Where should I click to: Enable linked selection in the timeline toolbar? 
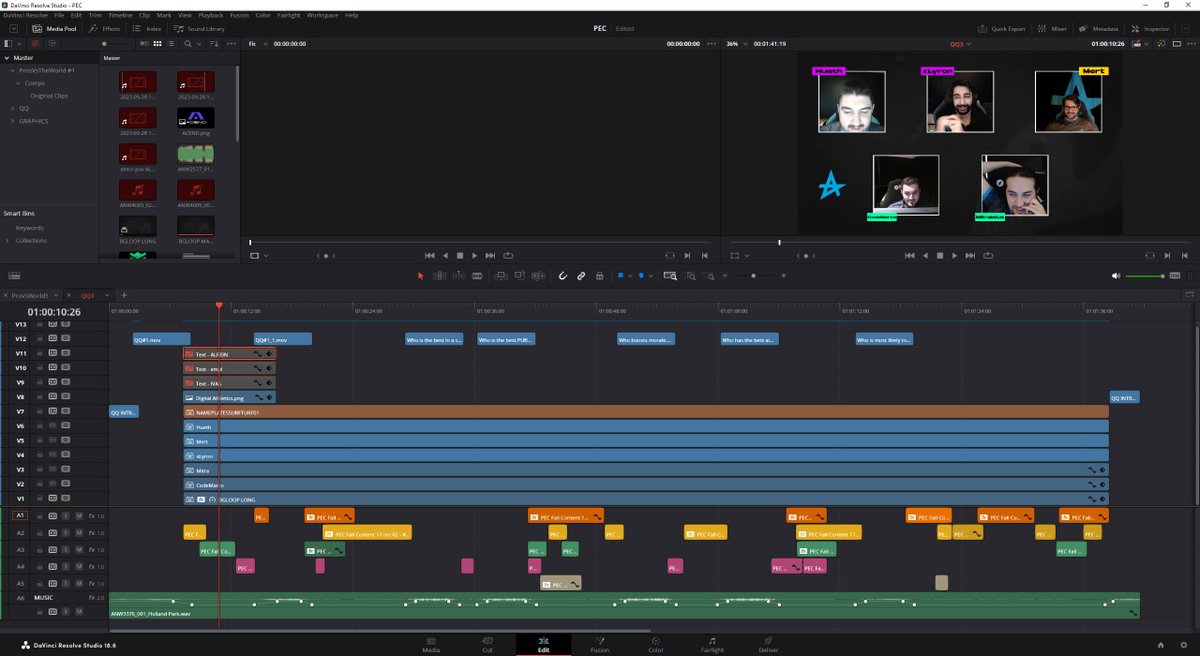pos(582,276)
